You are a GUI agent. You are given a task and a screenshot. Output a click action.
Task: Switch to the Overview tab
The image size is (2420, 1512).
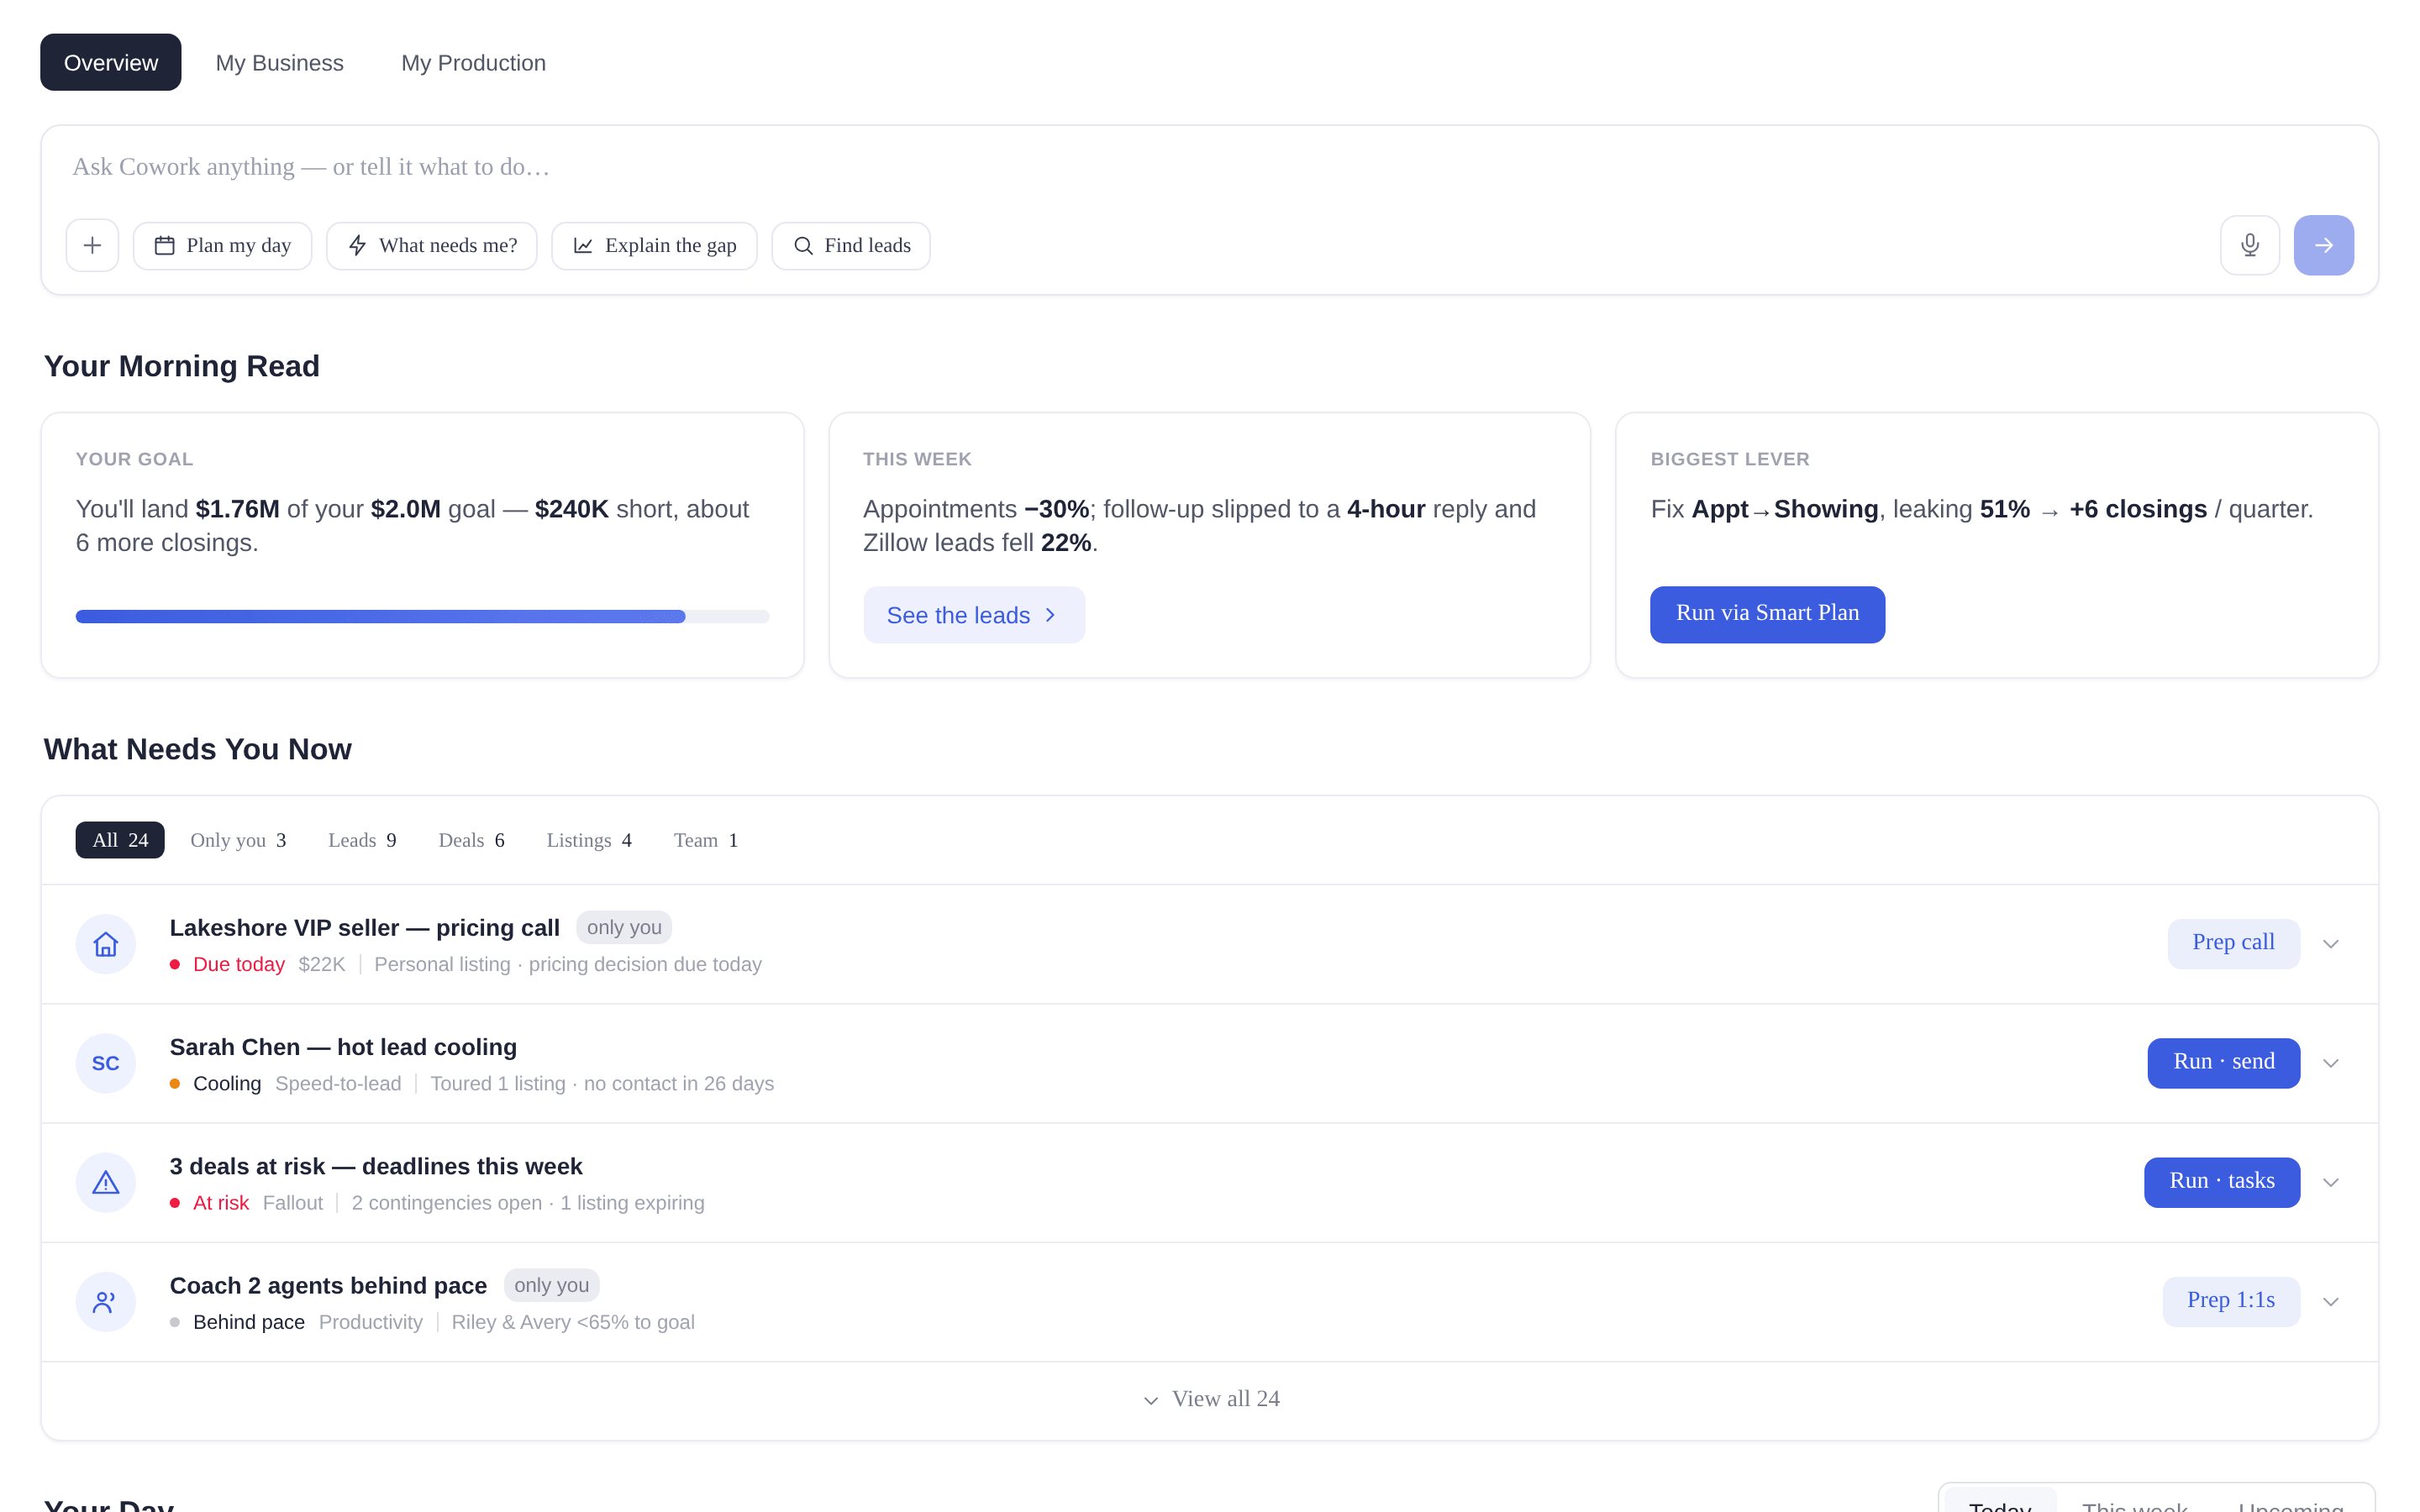111,62
